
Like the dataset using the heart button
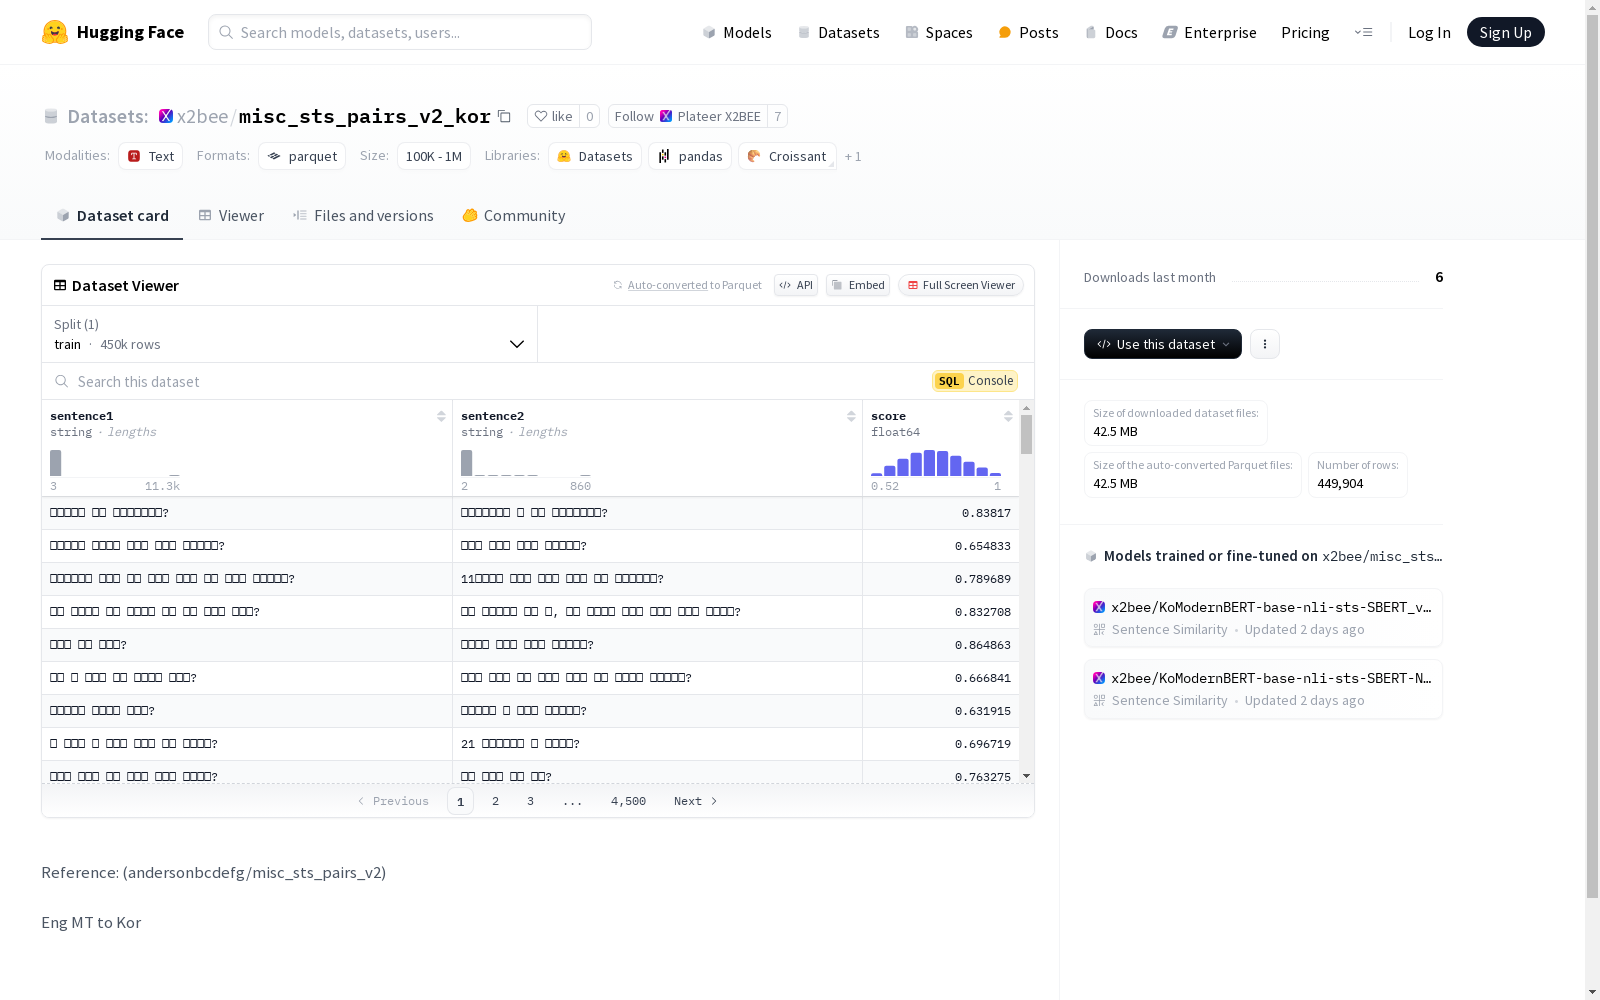(x=553, y=116)
